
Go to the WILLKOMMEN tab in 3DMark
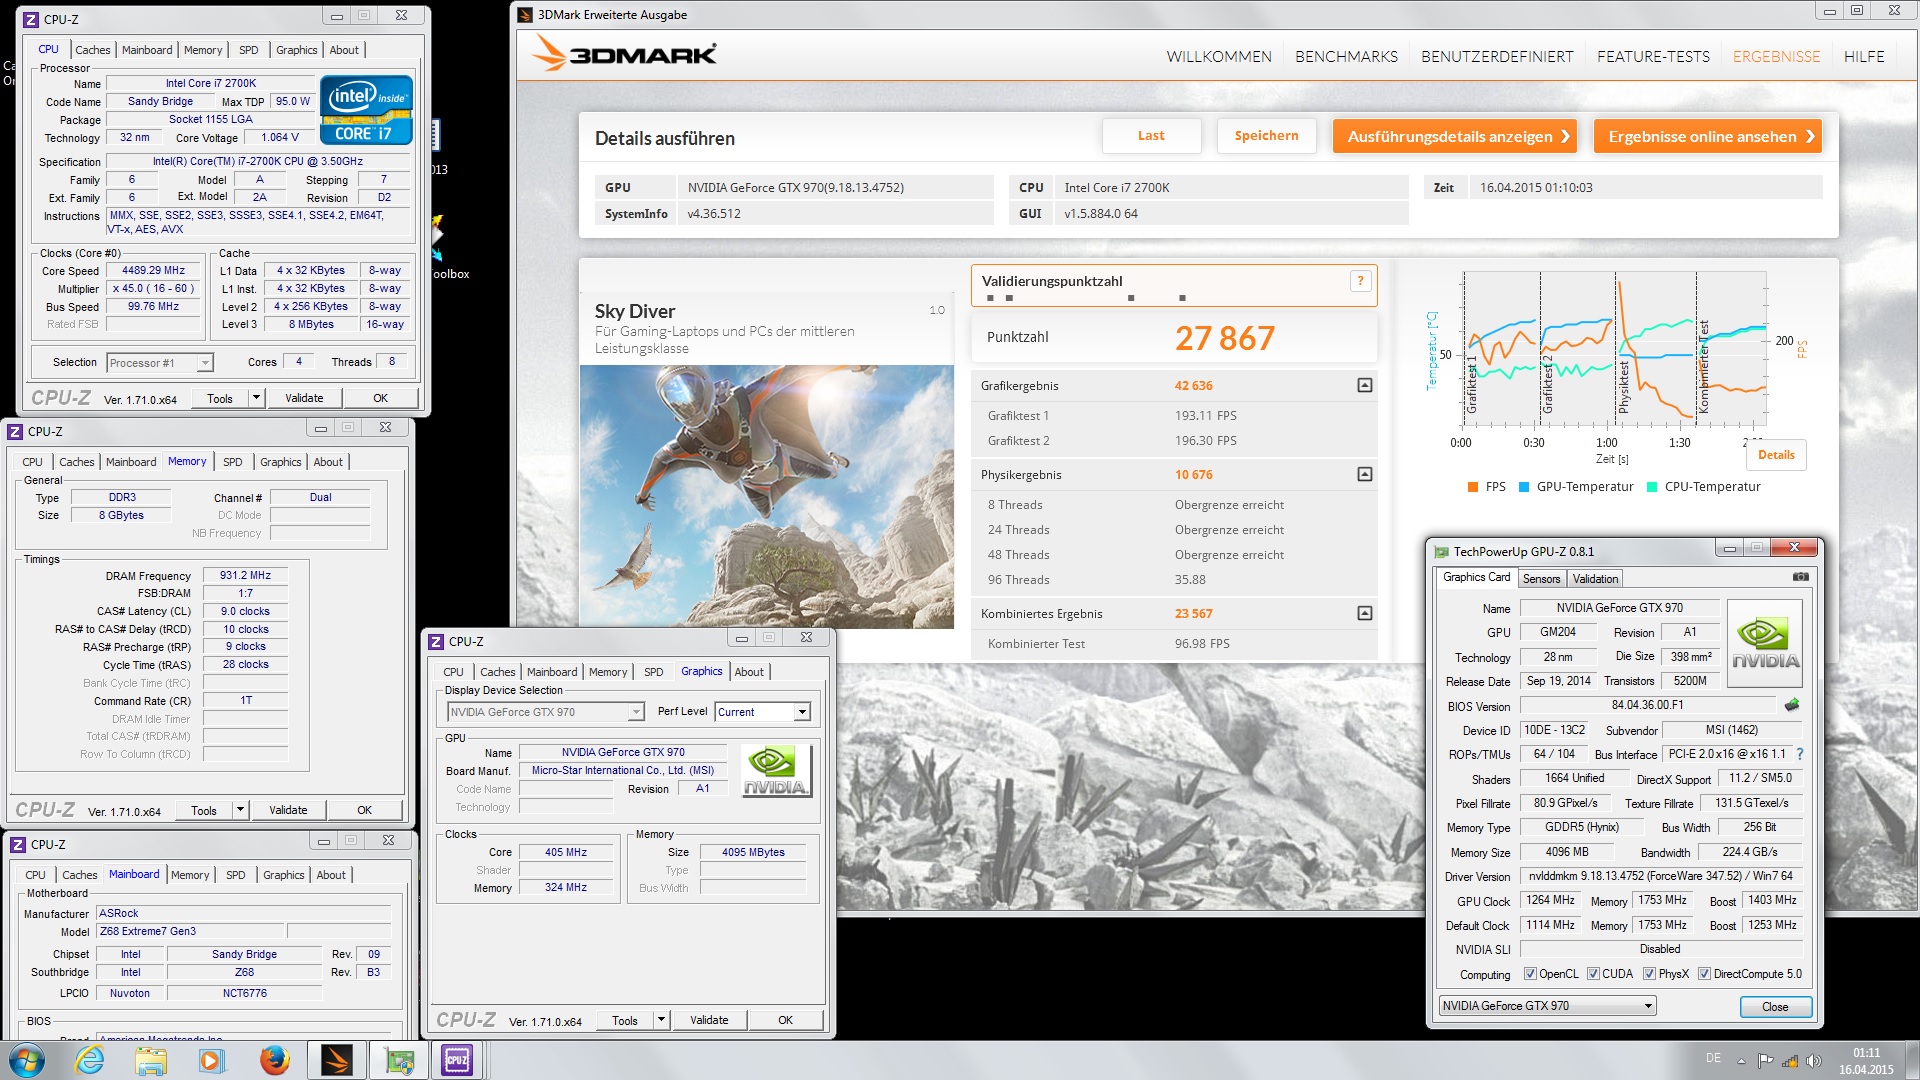[1219, 57]
